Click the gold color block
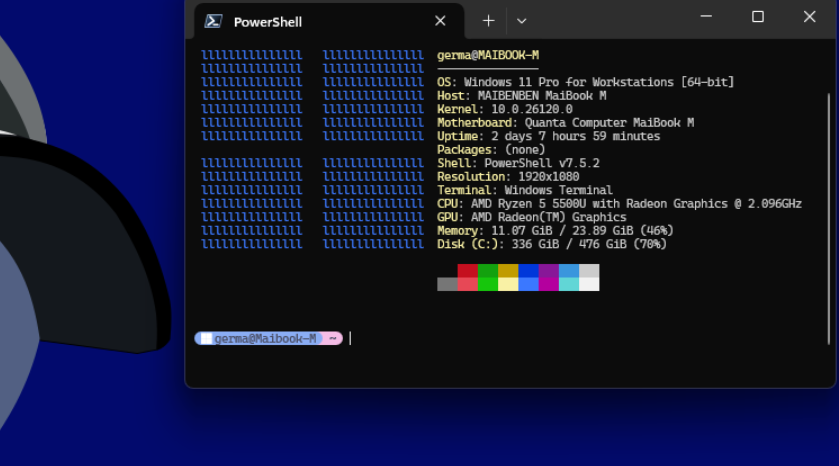Image resolution: width=839 pixels, height=466 pixels. pyautogui.click(x=508, y=271)
